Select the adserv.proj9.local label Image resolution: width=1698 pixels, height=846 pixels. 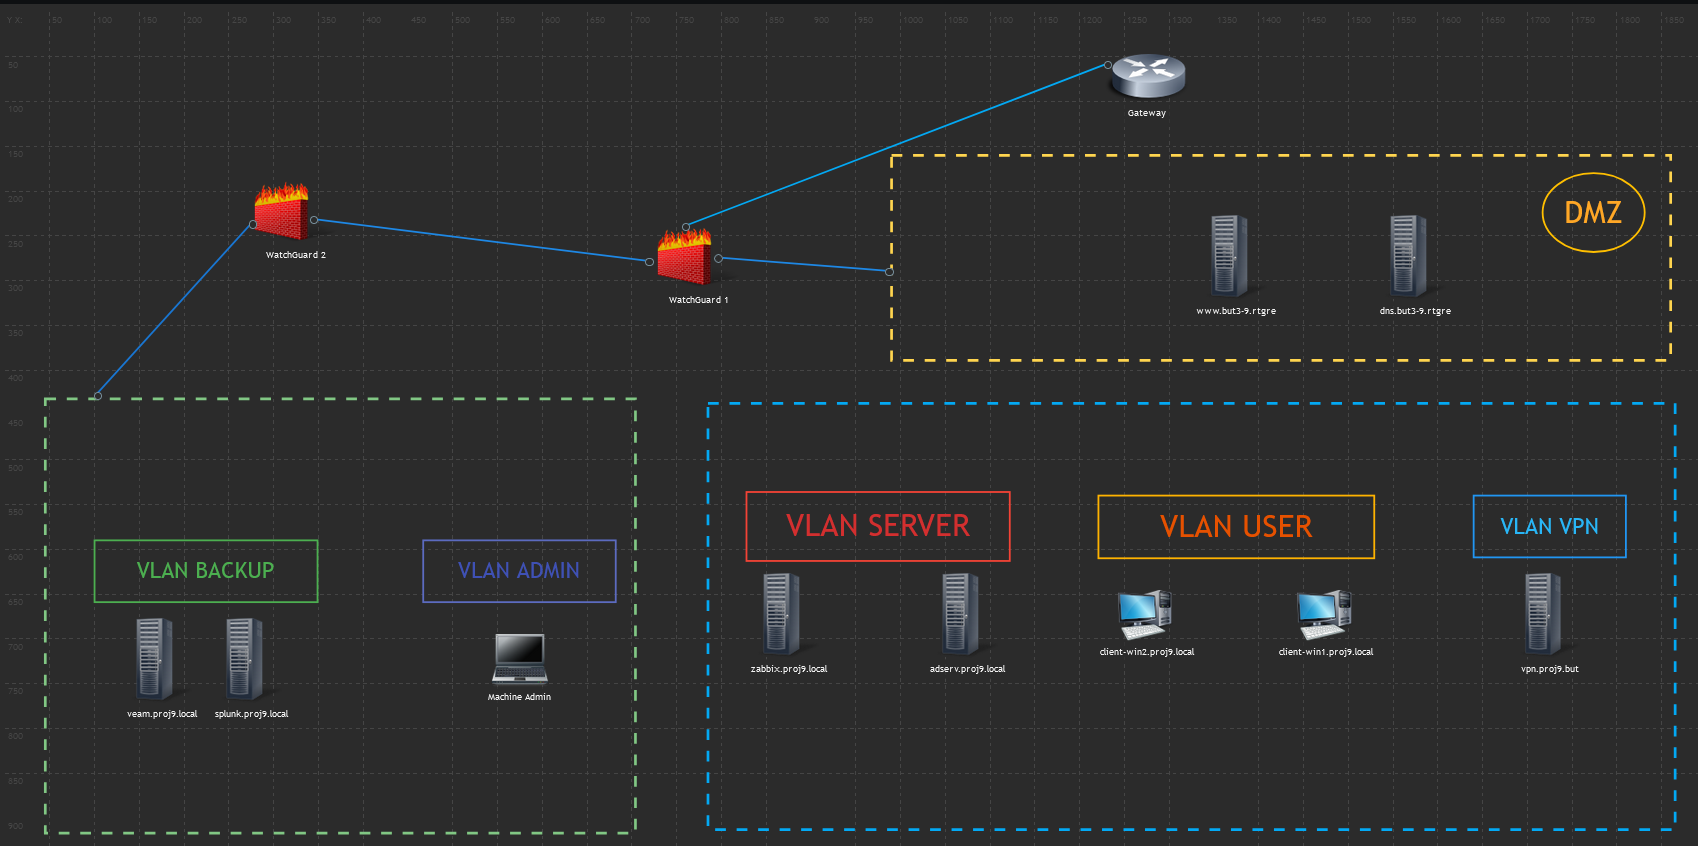[968, 669]
